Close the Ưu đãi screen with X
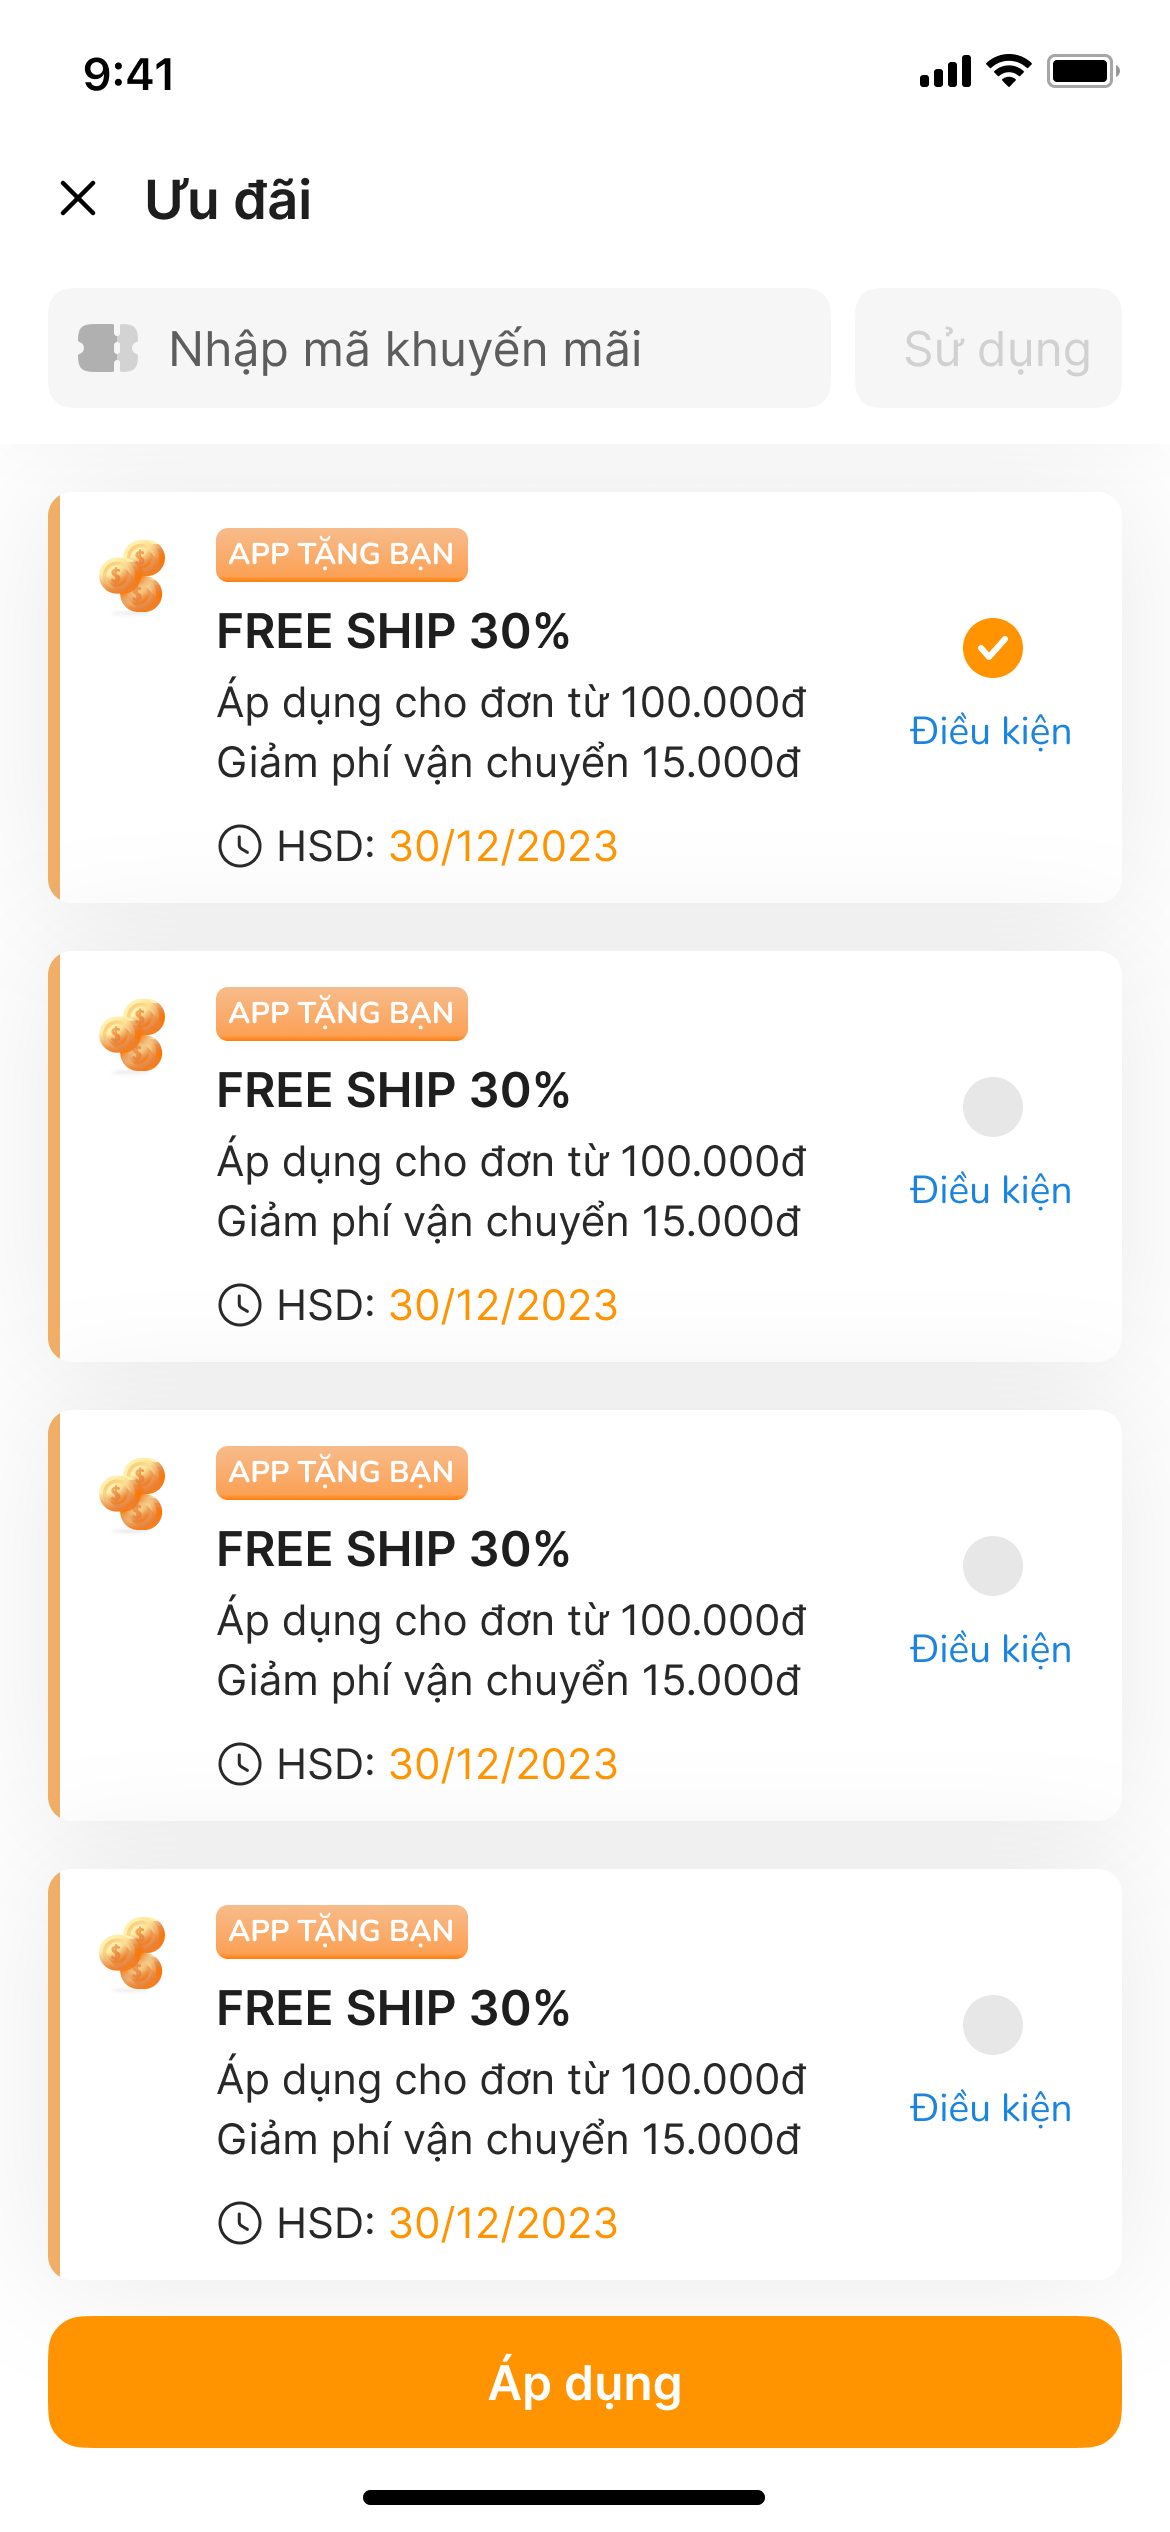 click(78, 198)
